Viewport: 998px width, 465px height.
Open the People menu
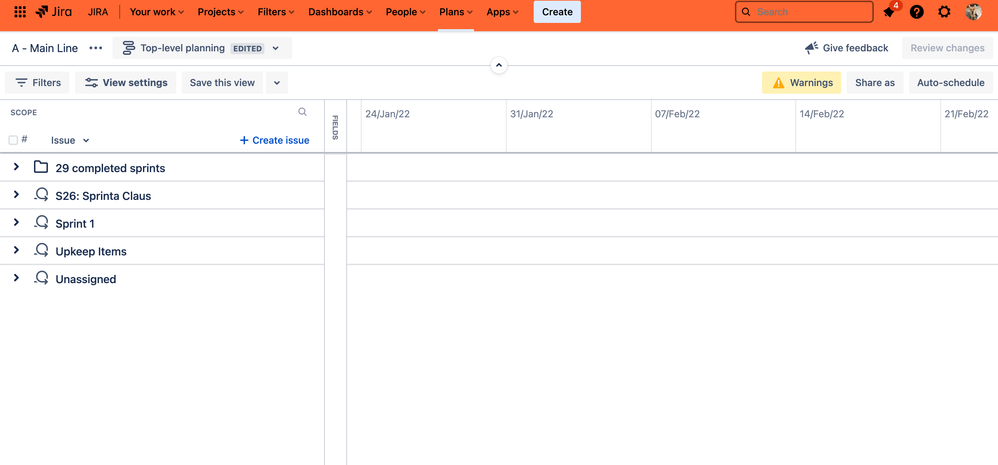point(405,11)
